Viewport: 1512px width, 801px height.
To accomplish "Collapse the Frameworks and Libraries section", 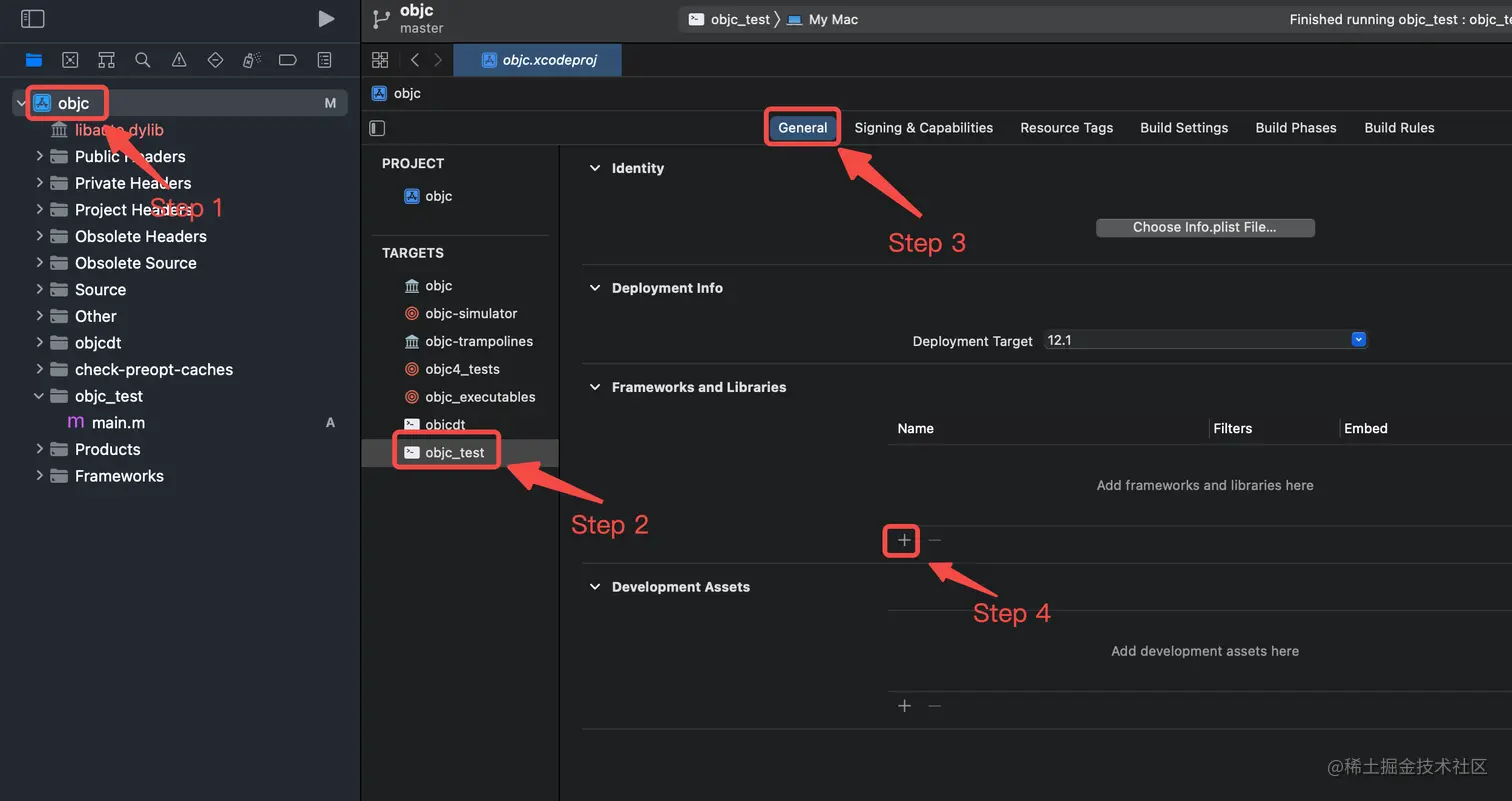I will (x=595, y=387).
